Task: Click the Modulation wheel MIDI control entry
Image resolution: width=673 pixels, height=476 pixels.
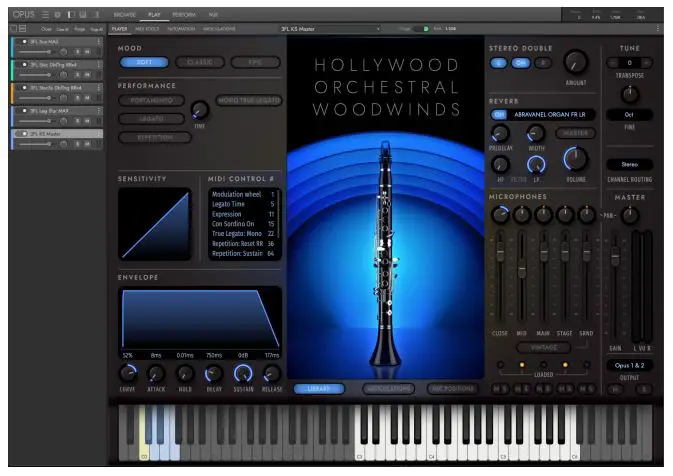Action: point(243,194)
